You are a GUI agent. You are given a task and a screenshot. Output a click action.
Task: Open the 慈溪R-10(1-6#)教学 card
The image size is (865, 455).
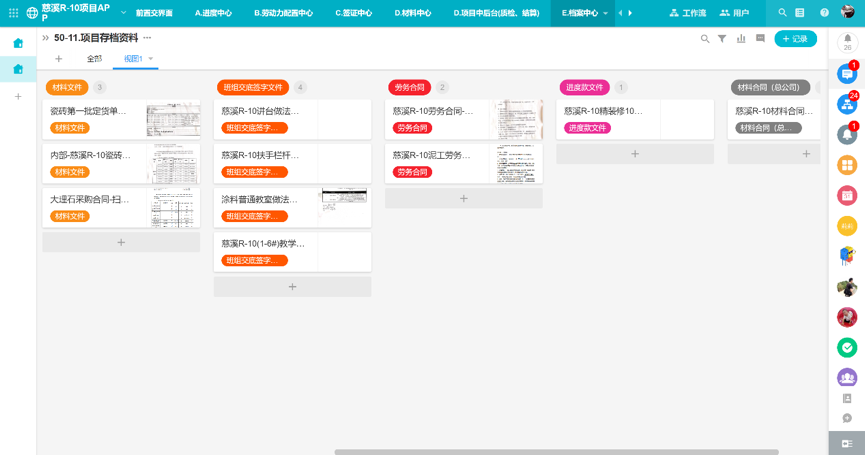pos(292,251)
